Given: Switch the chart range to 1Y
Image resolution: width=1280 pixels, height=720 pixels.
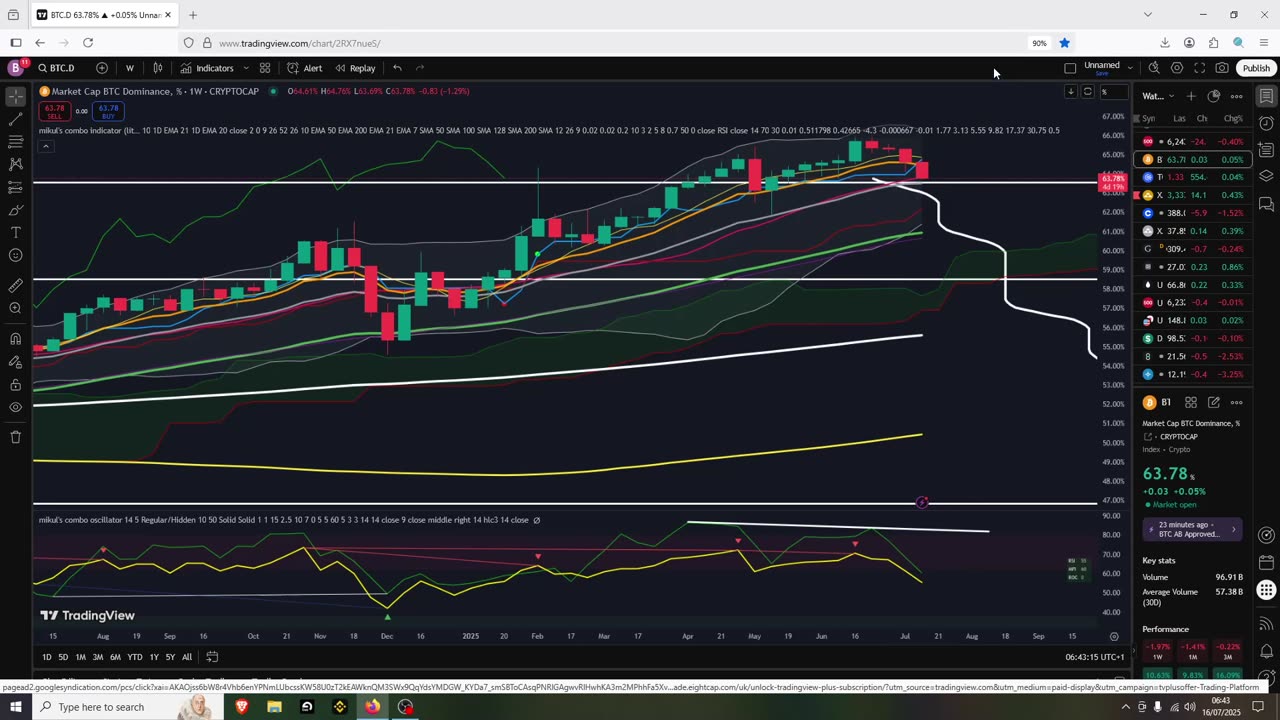Looking at the screenshot, I should (x=154, y=657).
